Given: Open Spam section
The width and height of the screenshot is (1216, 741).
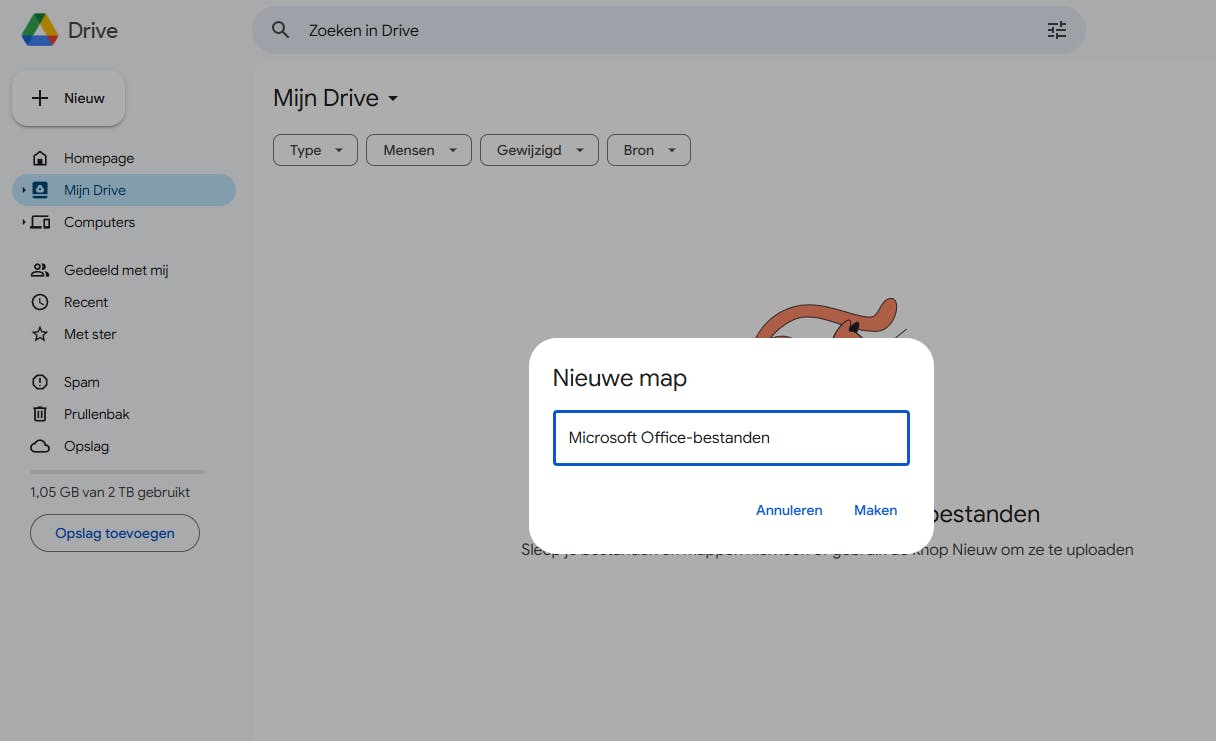Looking at the screenshot, I should coord(124,382).
